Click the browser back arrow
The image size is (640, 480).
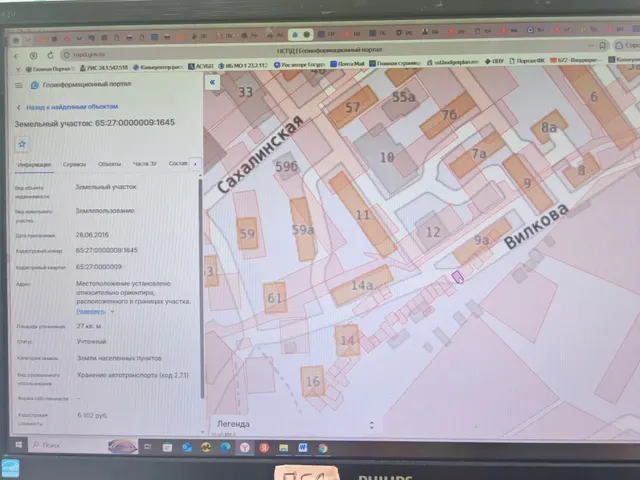[16, 56]
